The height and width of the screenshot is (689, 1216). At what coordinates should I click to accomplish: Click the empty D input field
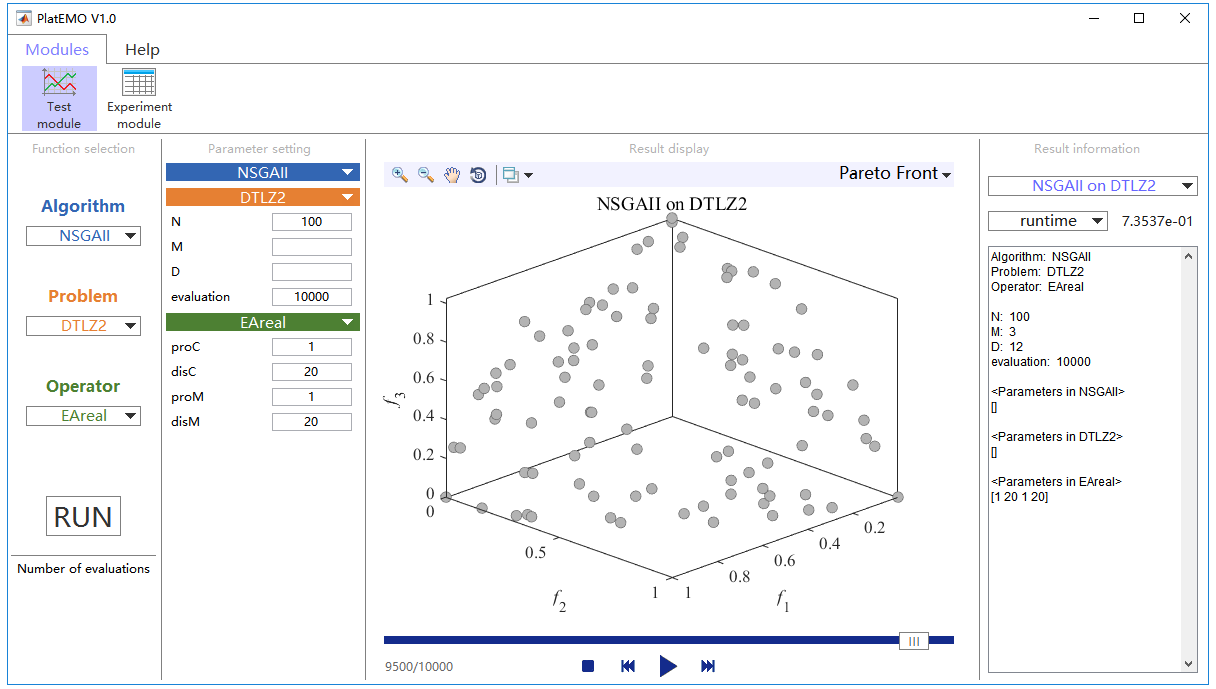312,272
